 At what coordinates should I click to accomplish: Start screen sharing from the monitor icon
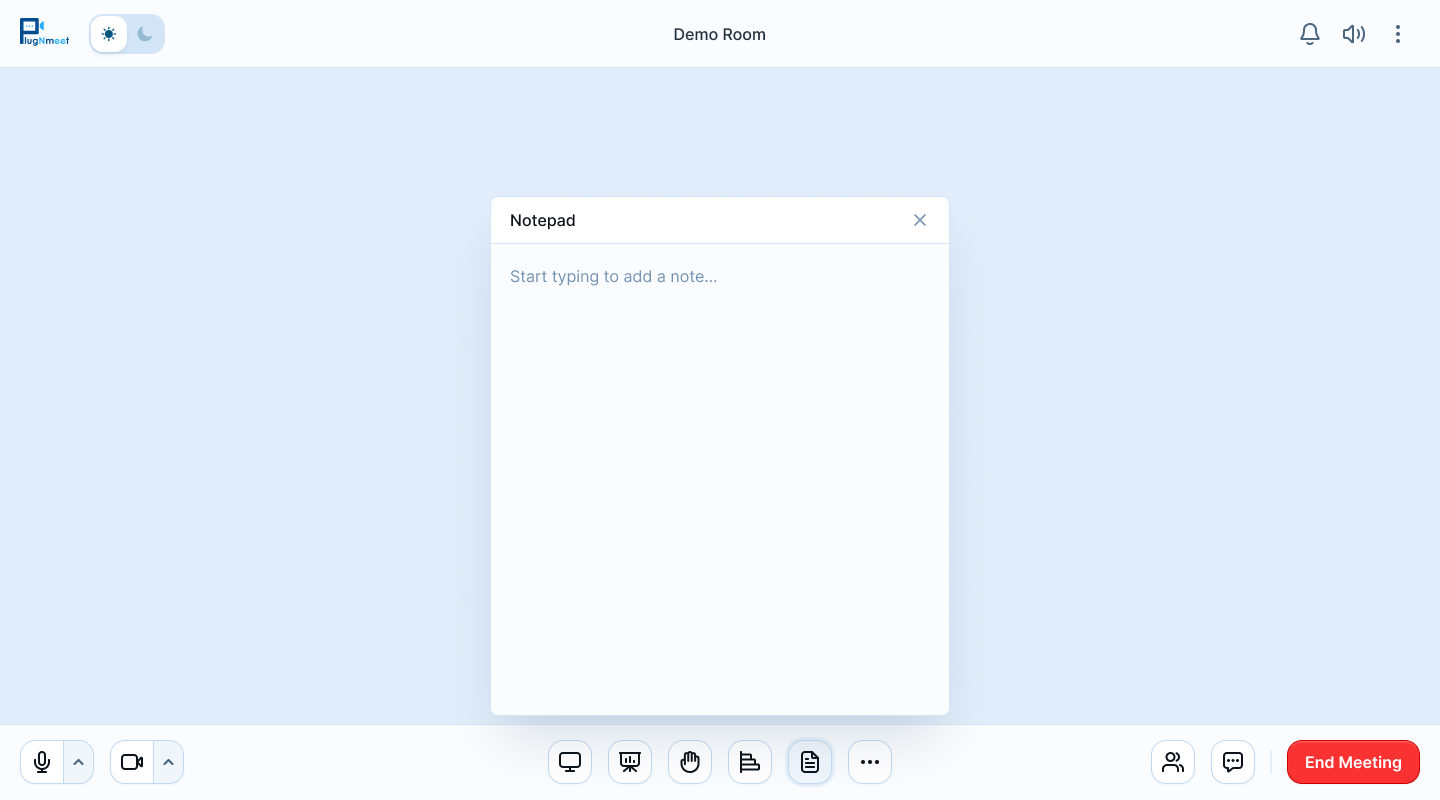pos(569,762)
